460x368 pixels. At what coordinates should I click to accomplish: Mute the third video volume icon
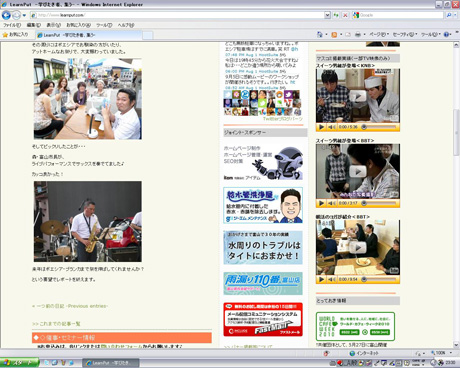[331, 279]
